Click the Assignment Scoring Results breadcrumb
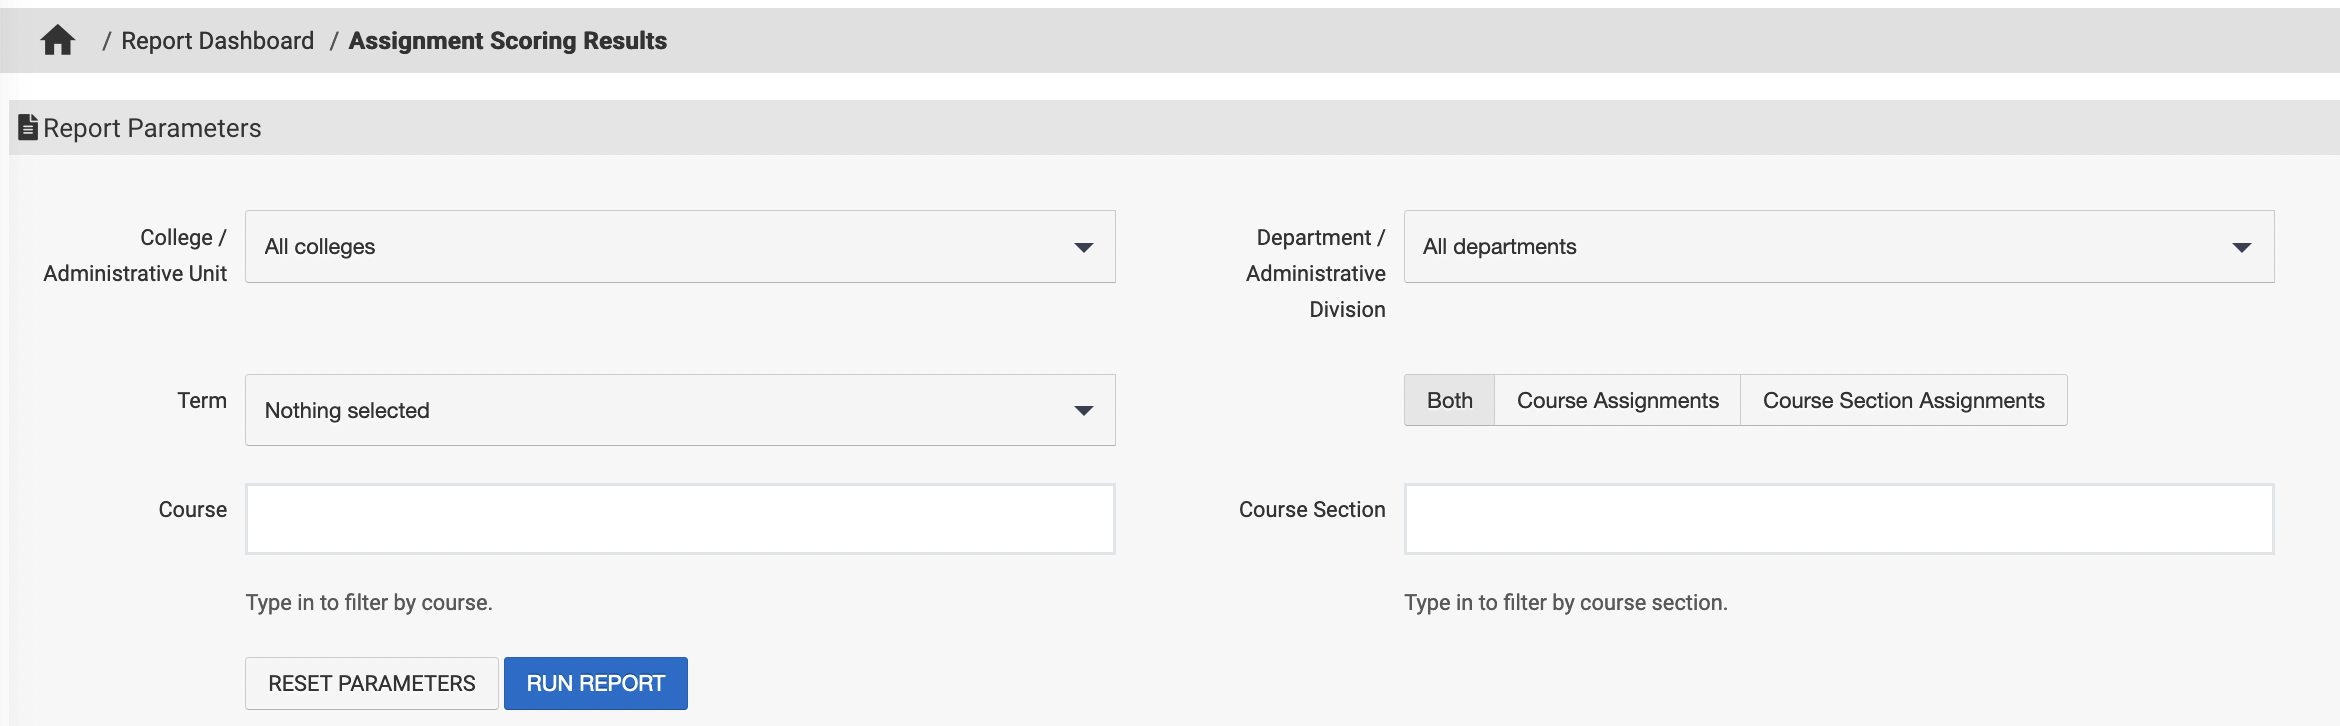This screenshot has width=2340, height=726. click(x=507, y=41)
